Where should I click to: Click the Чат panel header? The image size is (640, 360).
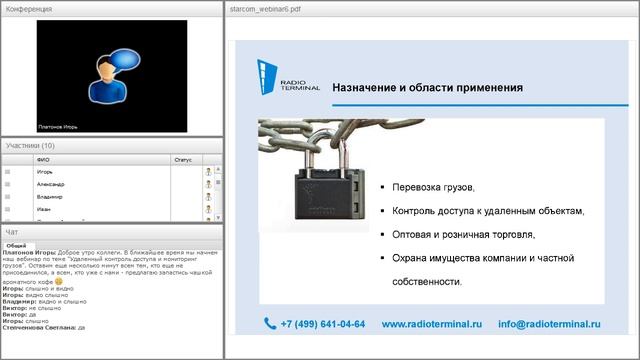tap(112, 232)
